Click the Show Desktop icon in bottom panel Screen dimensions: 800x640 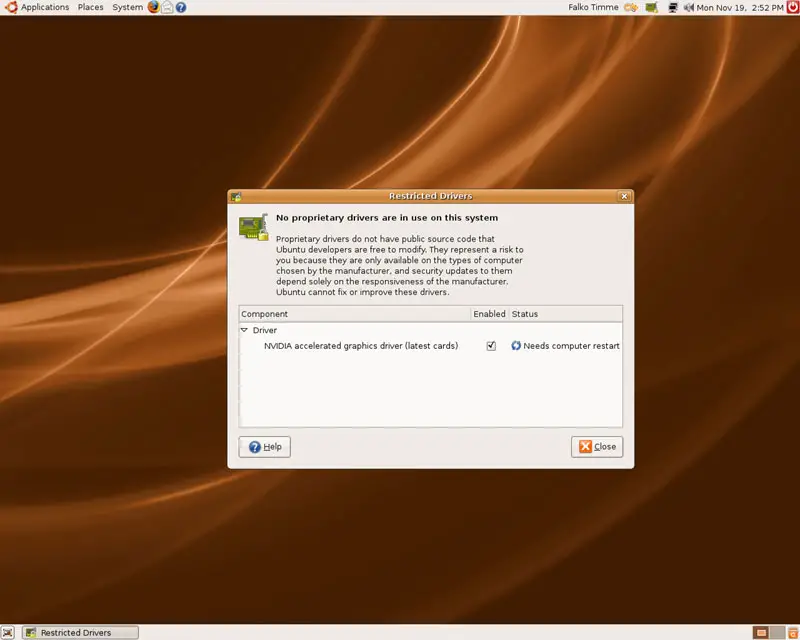coord(8,632)
